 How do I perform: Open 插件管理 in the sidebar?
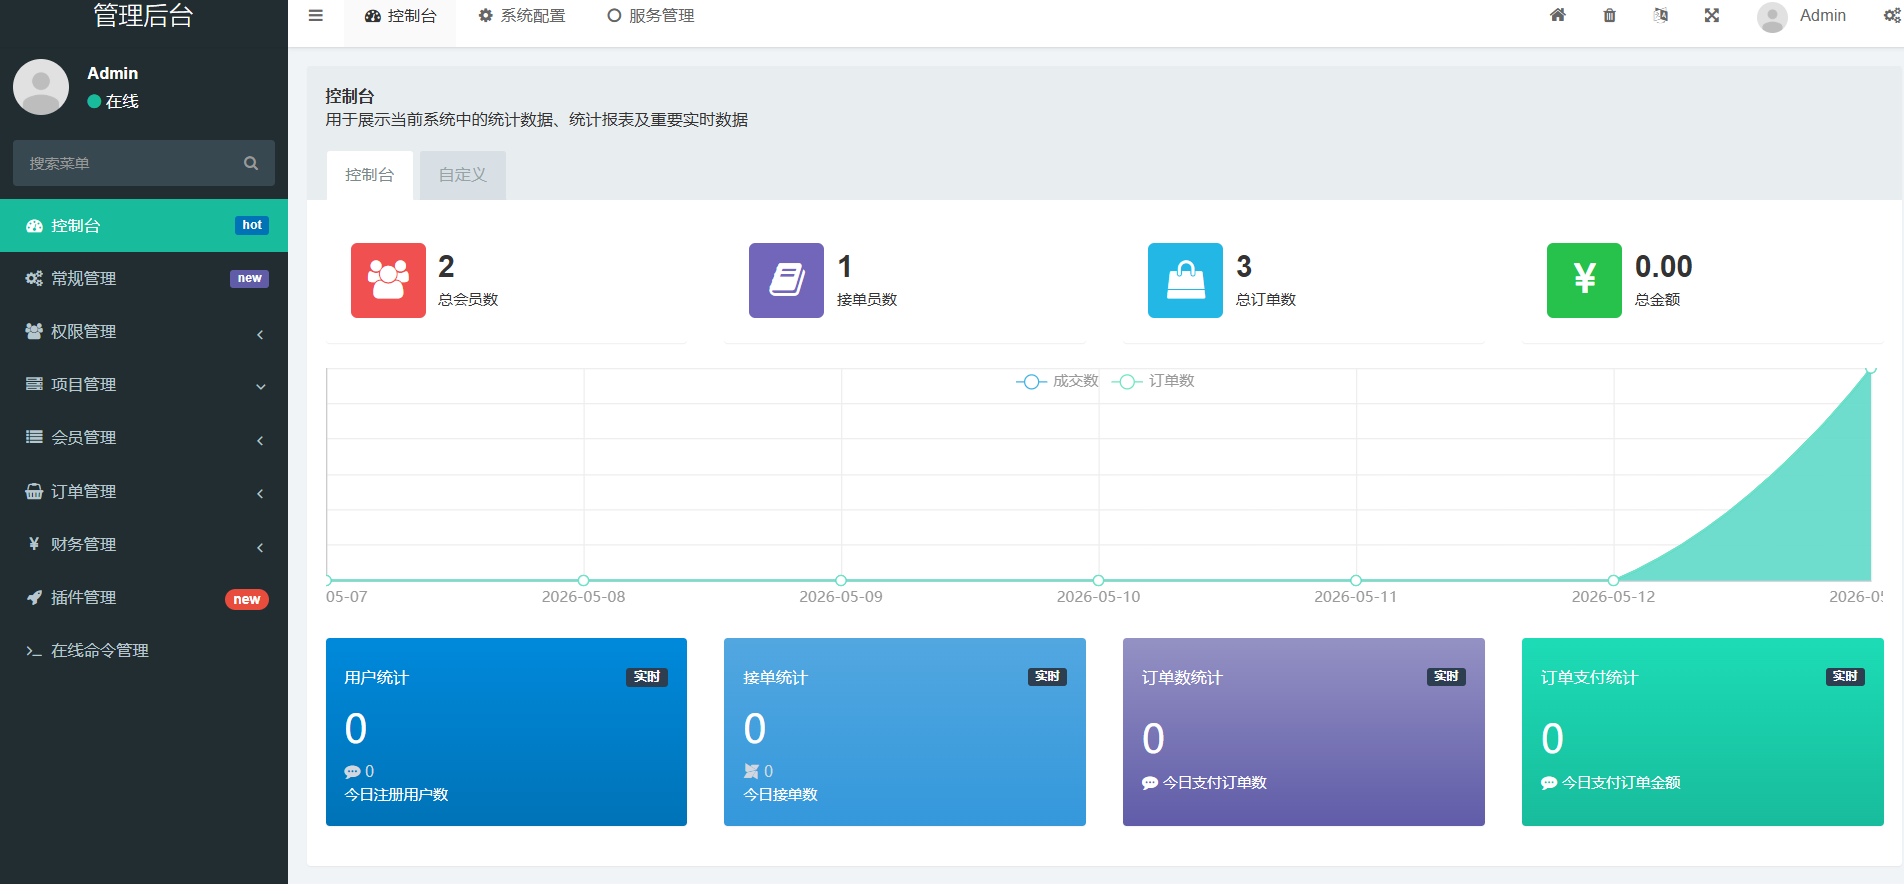144,598
